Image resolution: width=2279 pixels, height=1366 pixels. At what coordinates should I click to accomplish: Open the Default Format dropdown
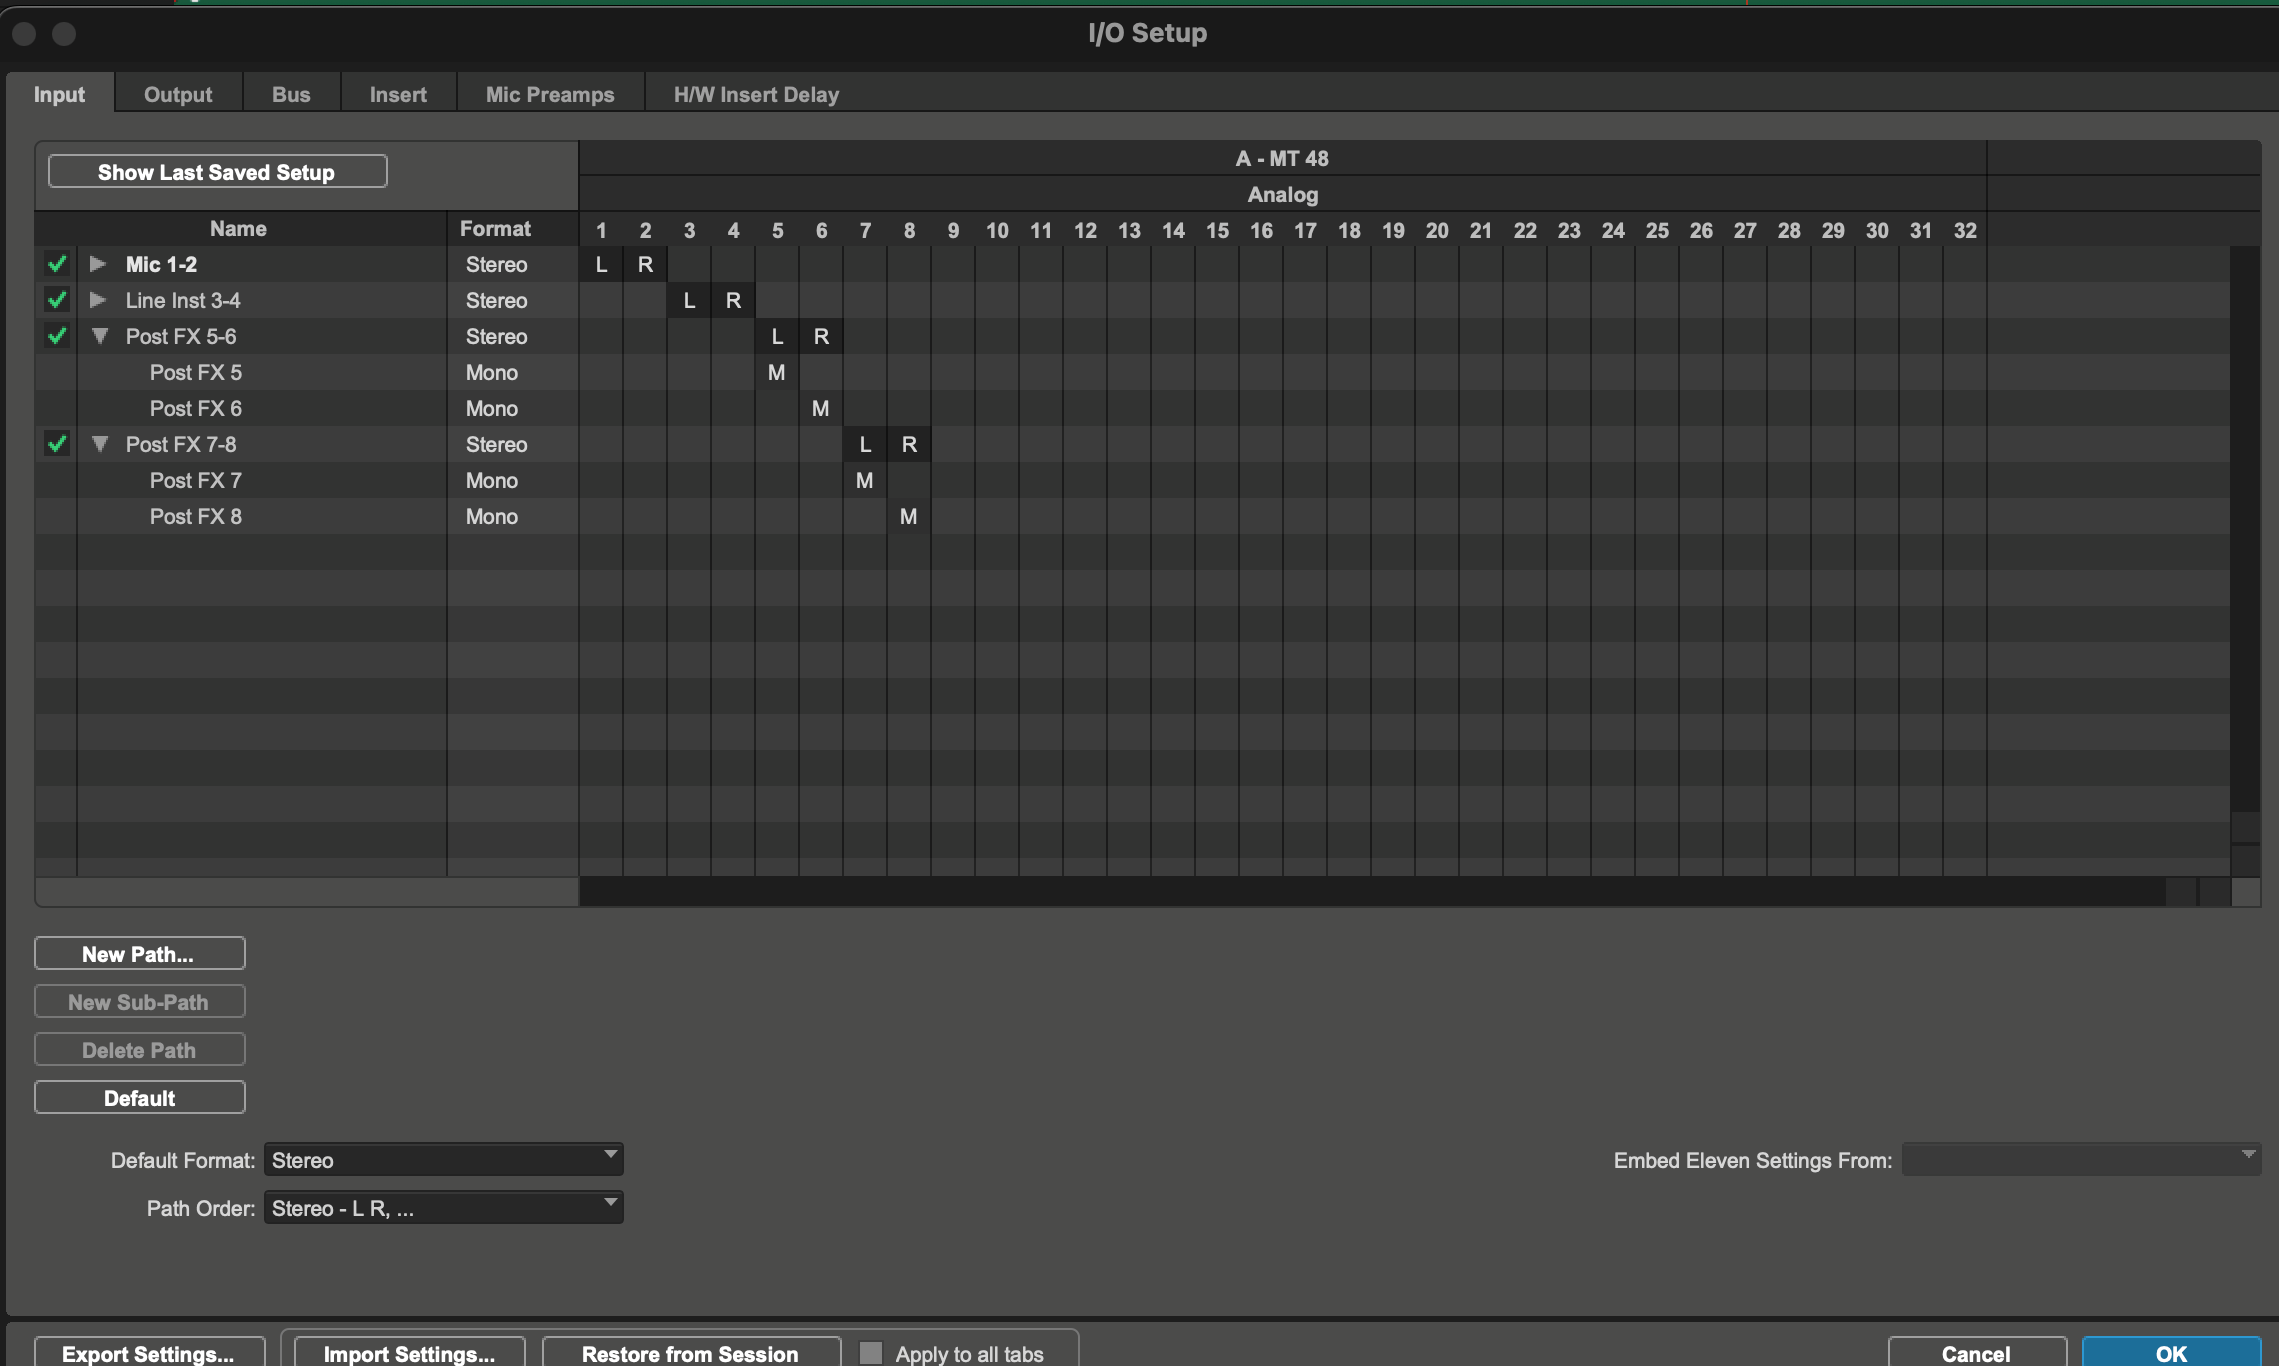coord(443,1160)
